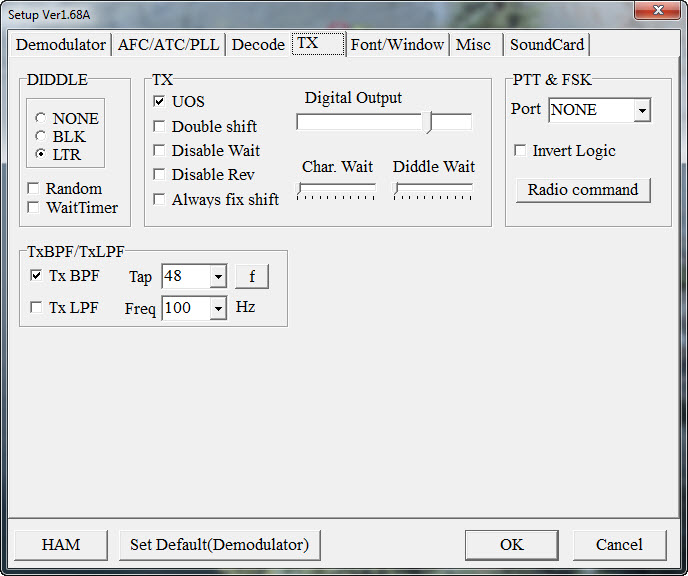The image size is (688, 576).
Task: Enable the Invert Logic checkbox
Action: (520, 151)
